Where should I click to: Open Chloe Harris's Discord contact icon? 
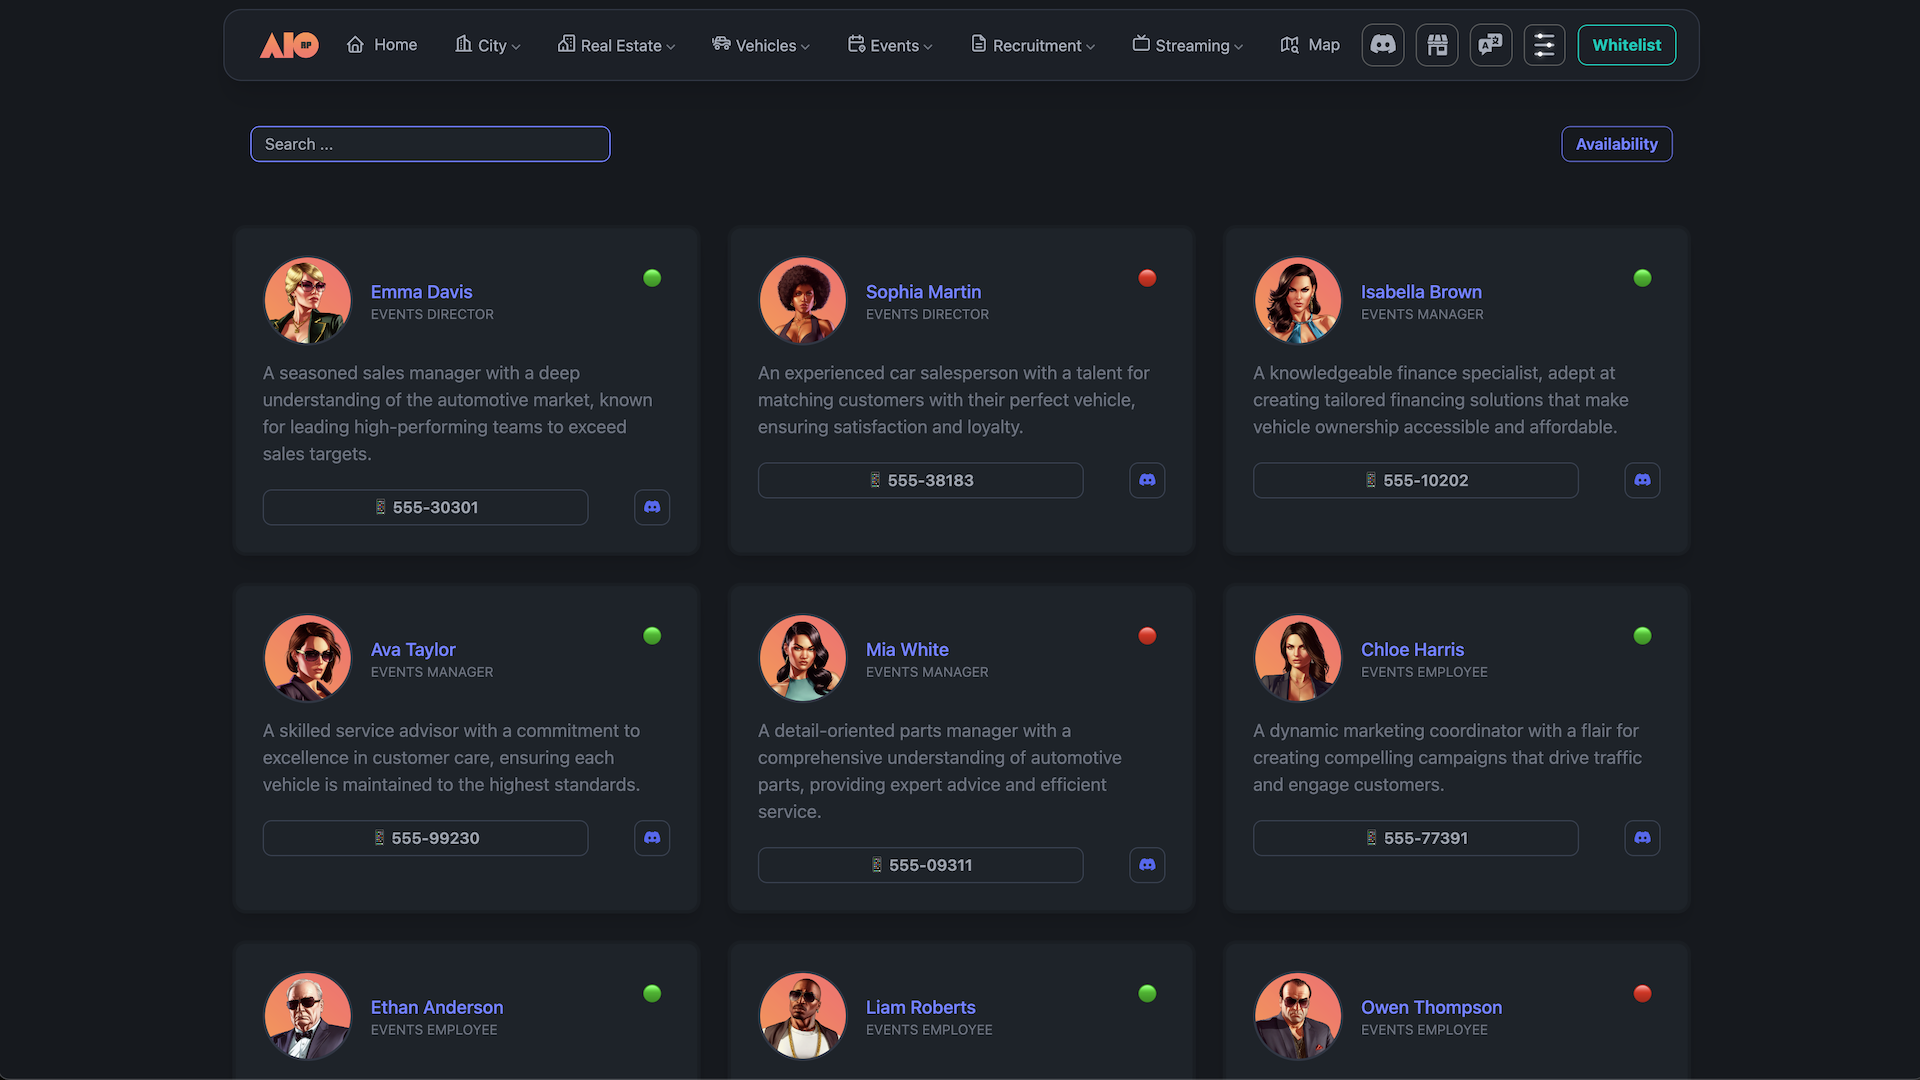(1642, 838)
